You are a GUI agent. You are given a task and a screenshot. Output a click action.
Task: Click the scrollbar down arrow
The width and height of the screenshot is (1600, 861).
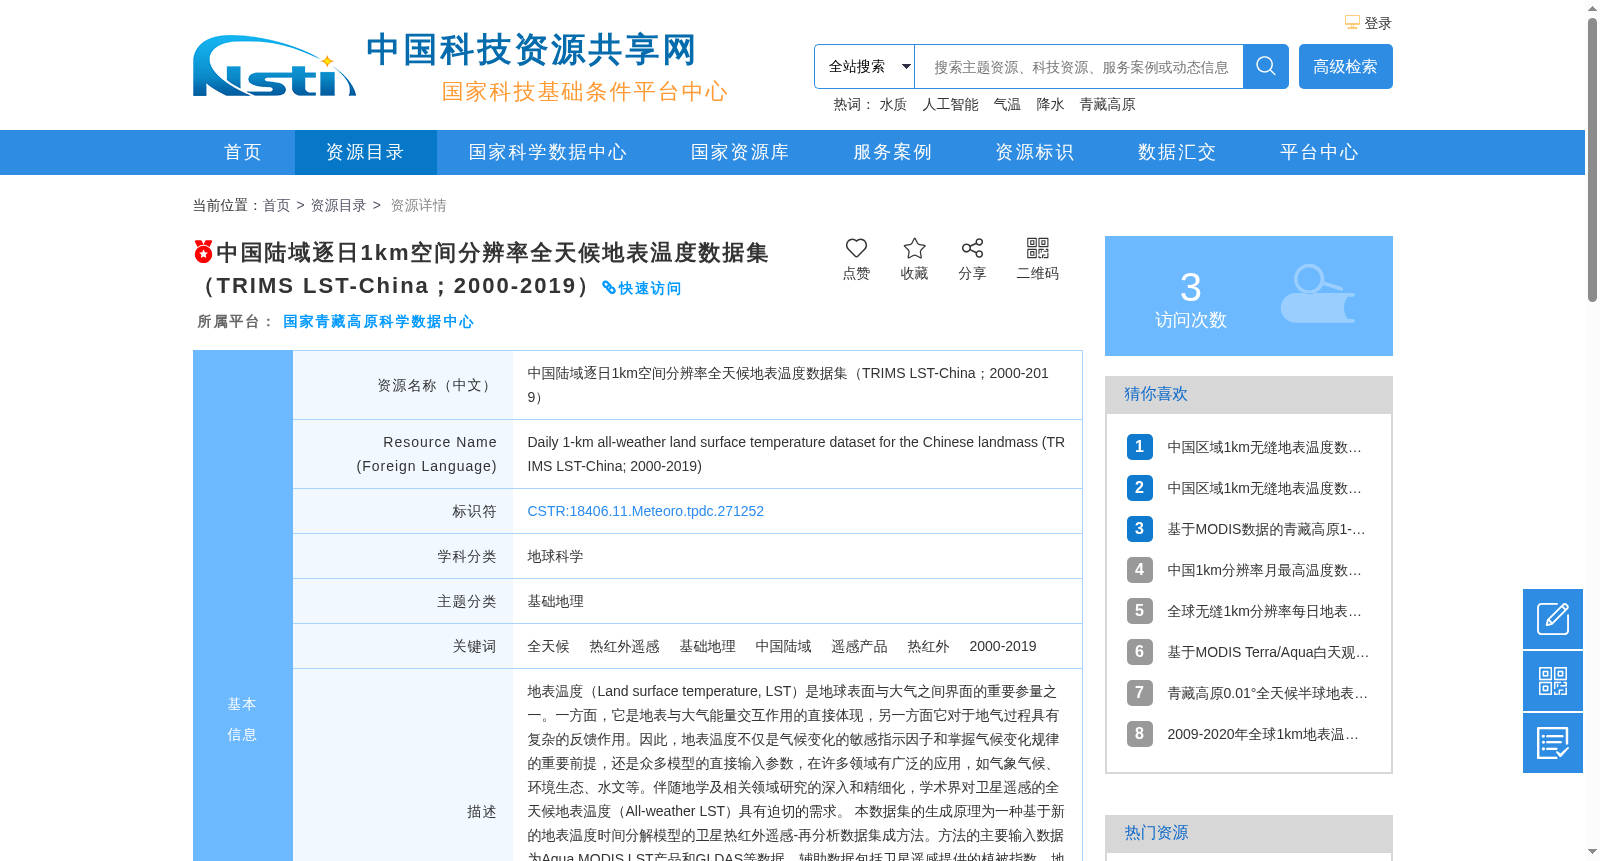pos(1592,852)
